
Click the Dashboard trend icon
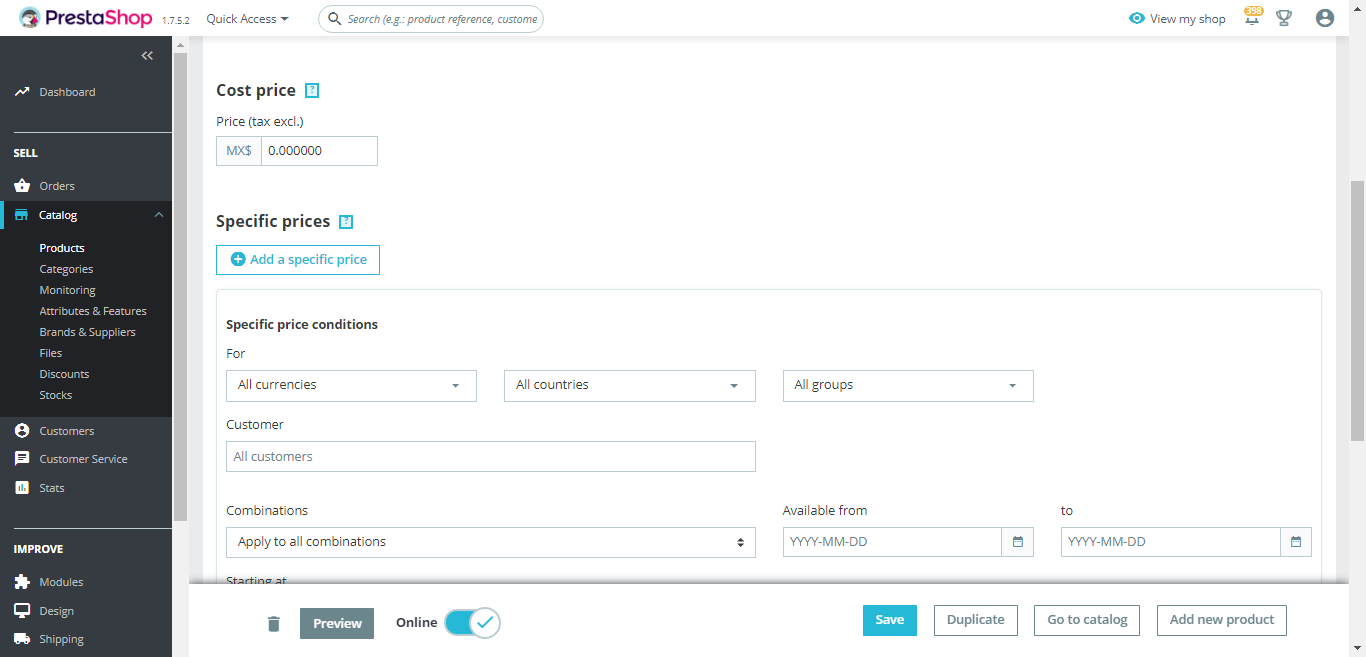point(22,92)
